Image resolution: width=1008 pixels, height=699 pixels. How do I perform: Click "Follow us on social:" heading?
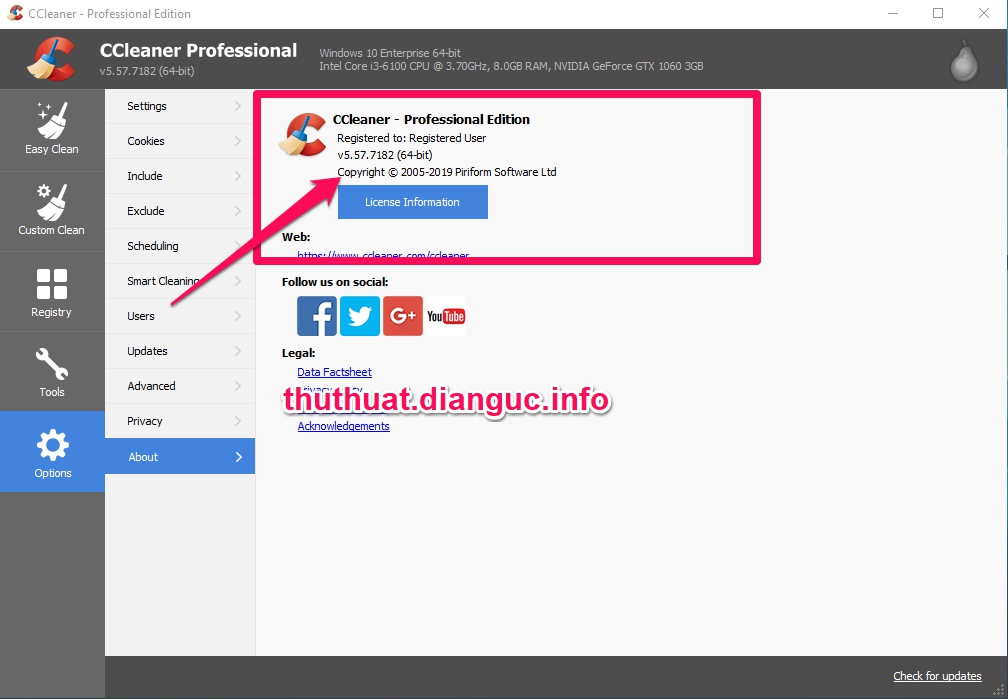(x=335, y=282)
